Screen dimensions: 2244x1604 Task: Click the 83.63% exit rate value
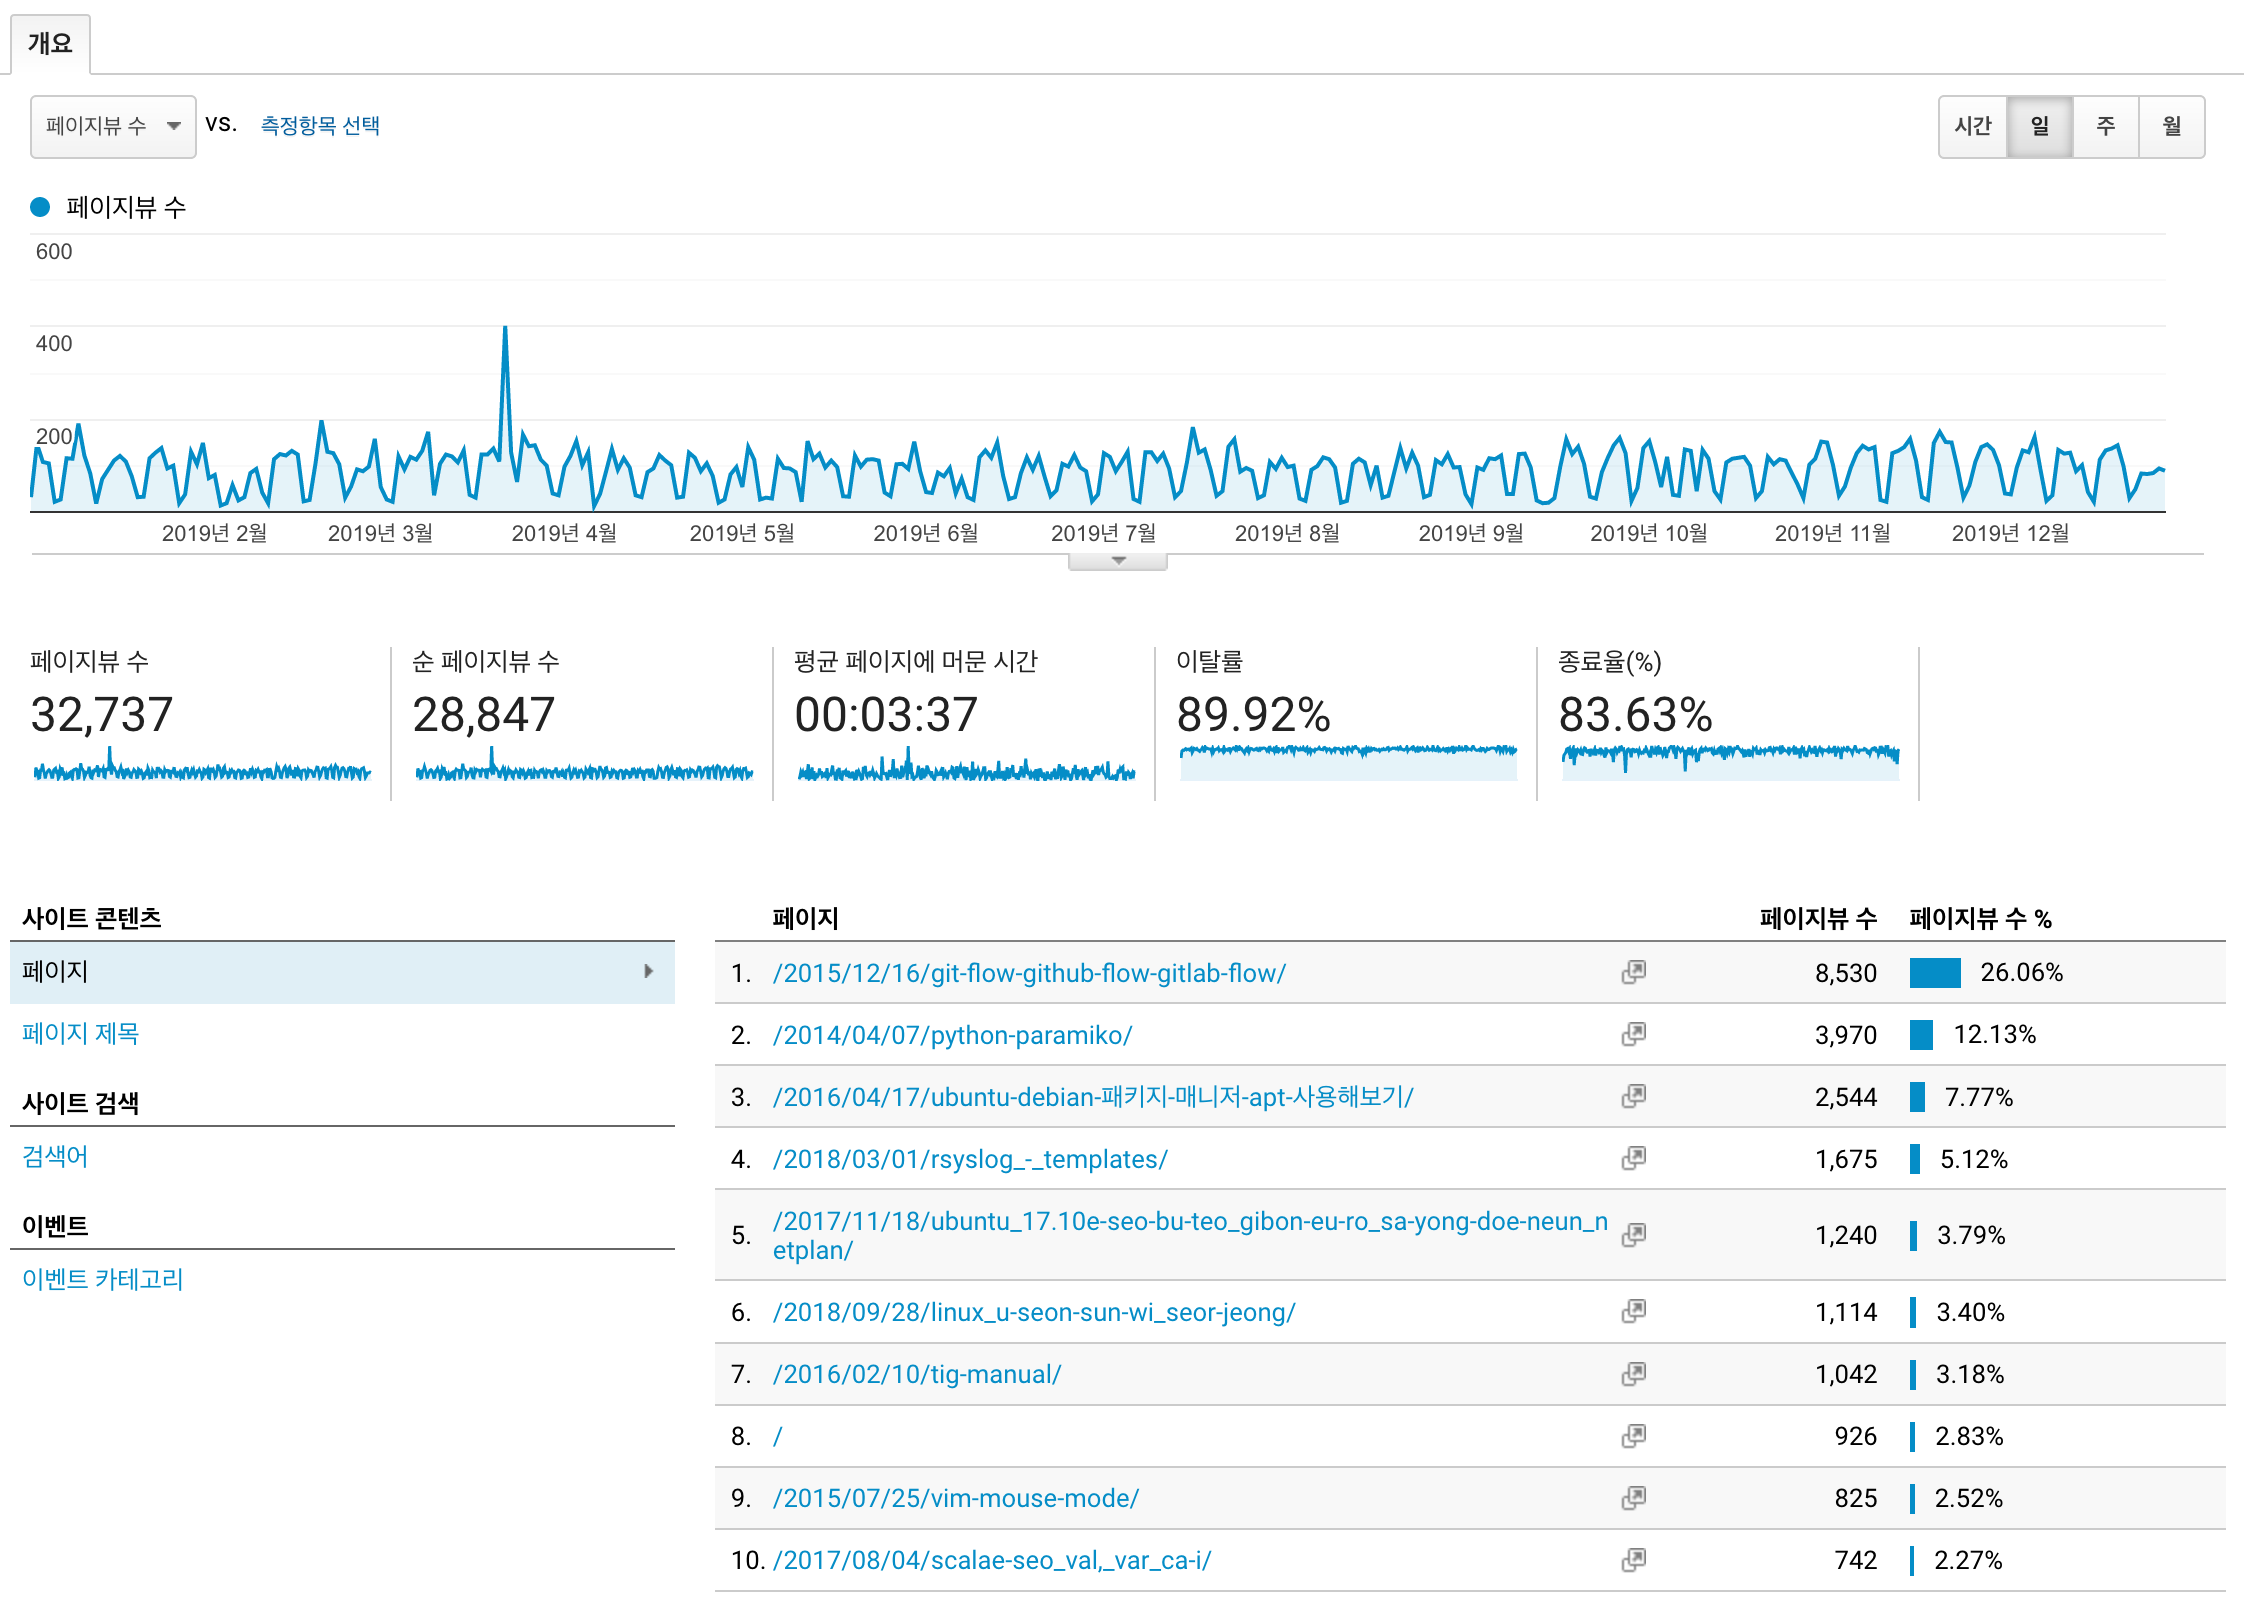[x=1636, y=714]
